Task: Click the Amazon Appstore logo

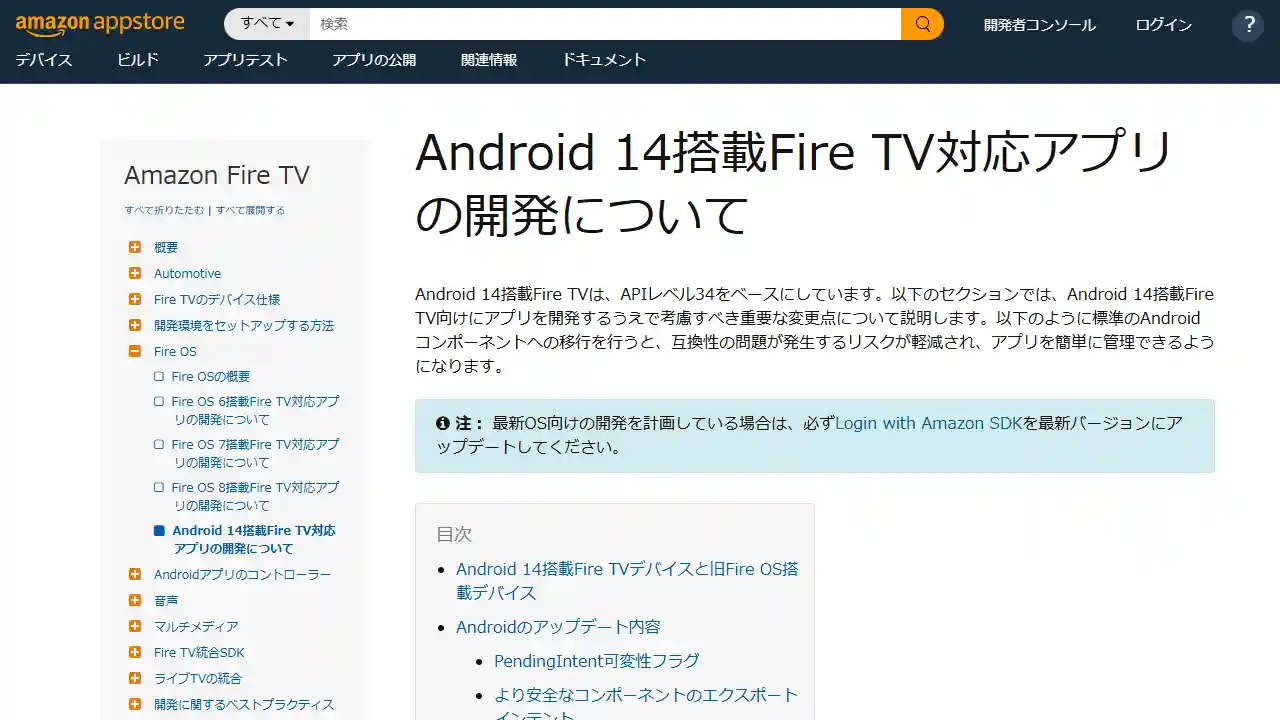Action: click(x=100, y=22)
